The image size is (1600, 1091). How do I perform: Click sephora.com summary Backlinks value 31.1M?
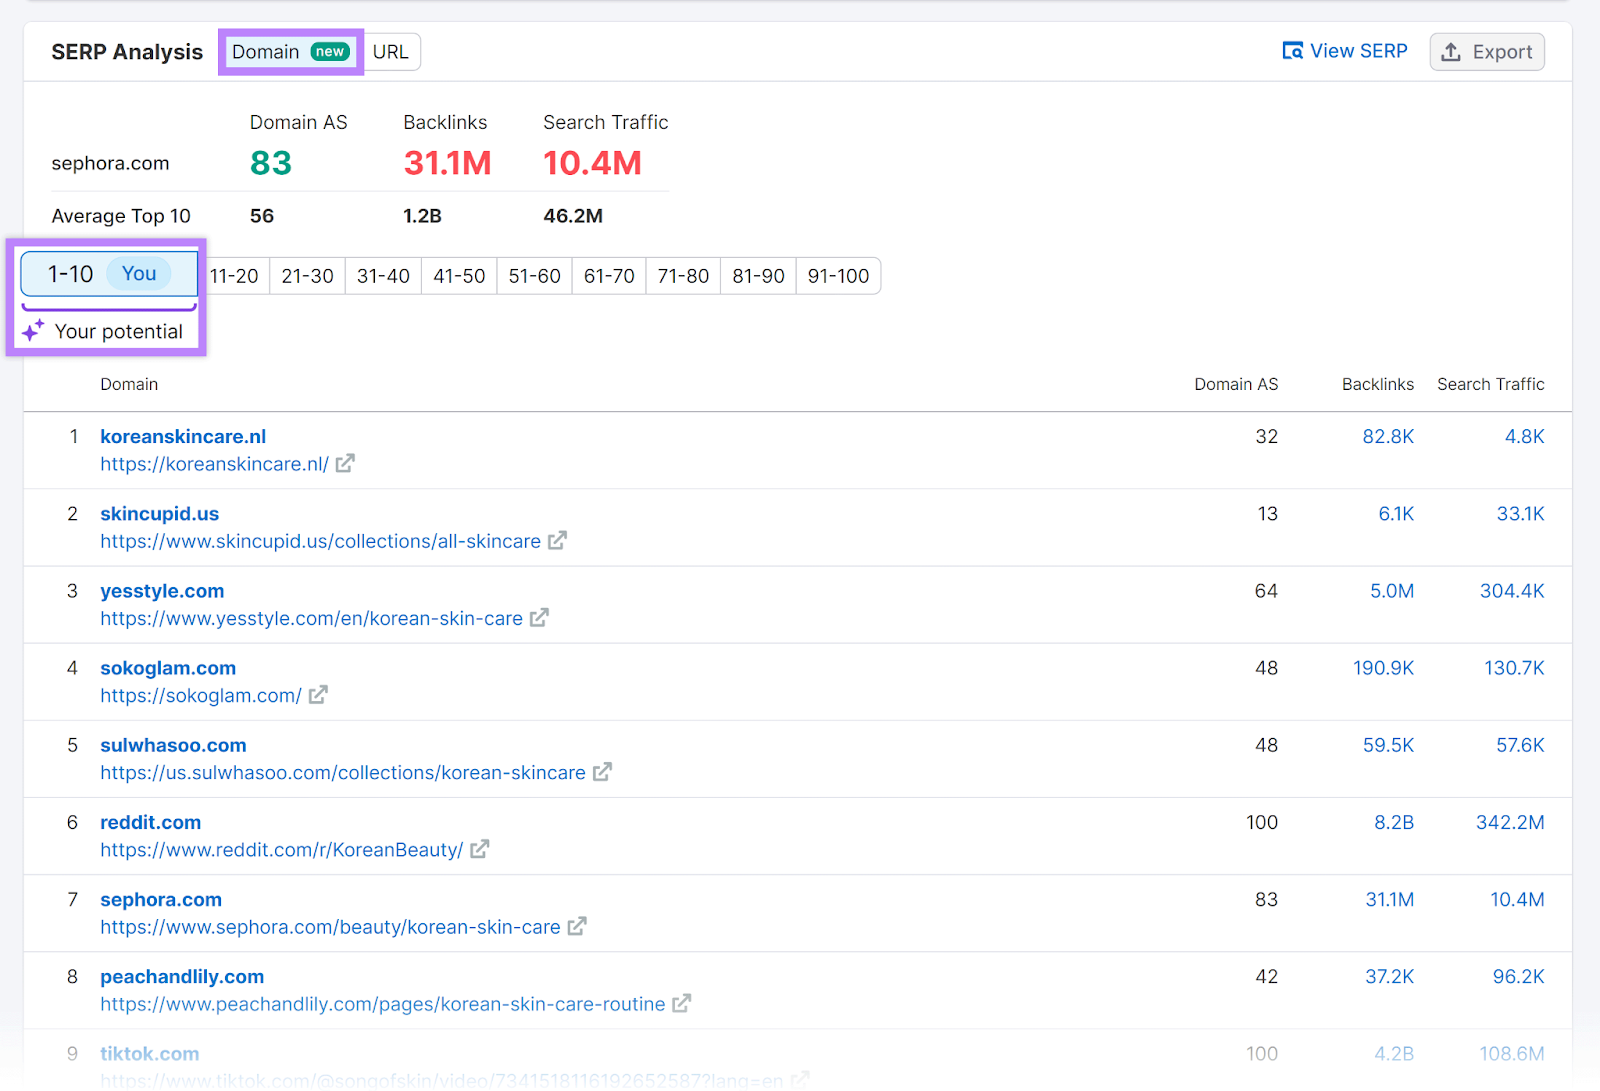point(447,163)
